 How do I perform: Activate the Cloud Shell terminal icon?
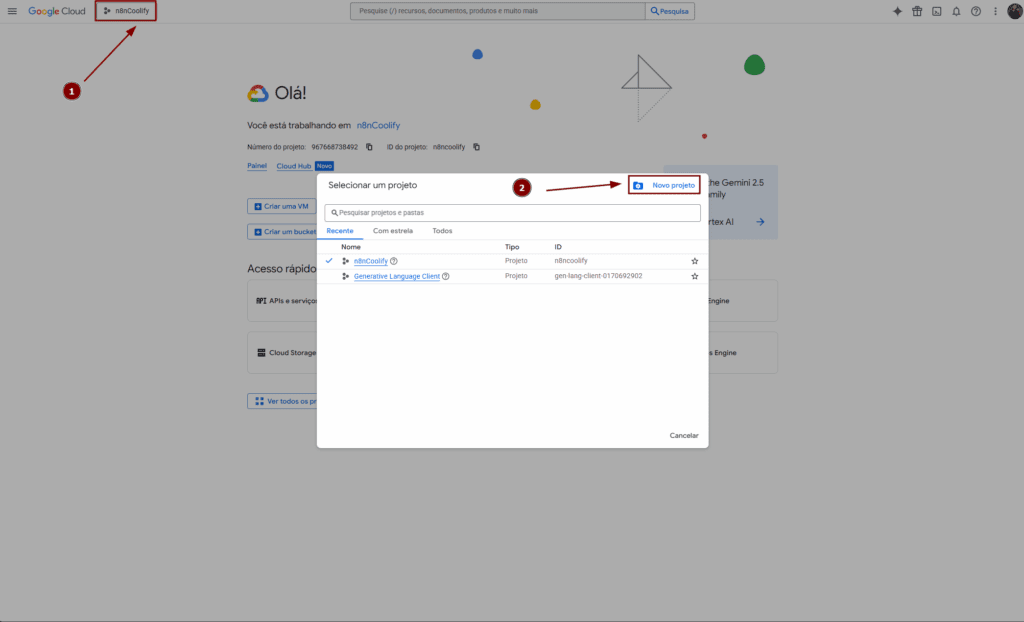936,11
